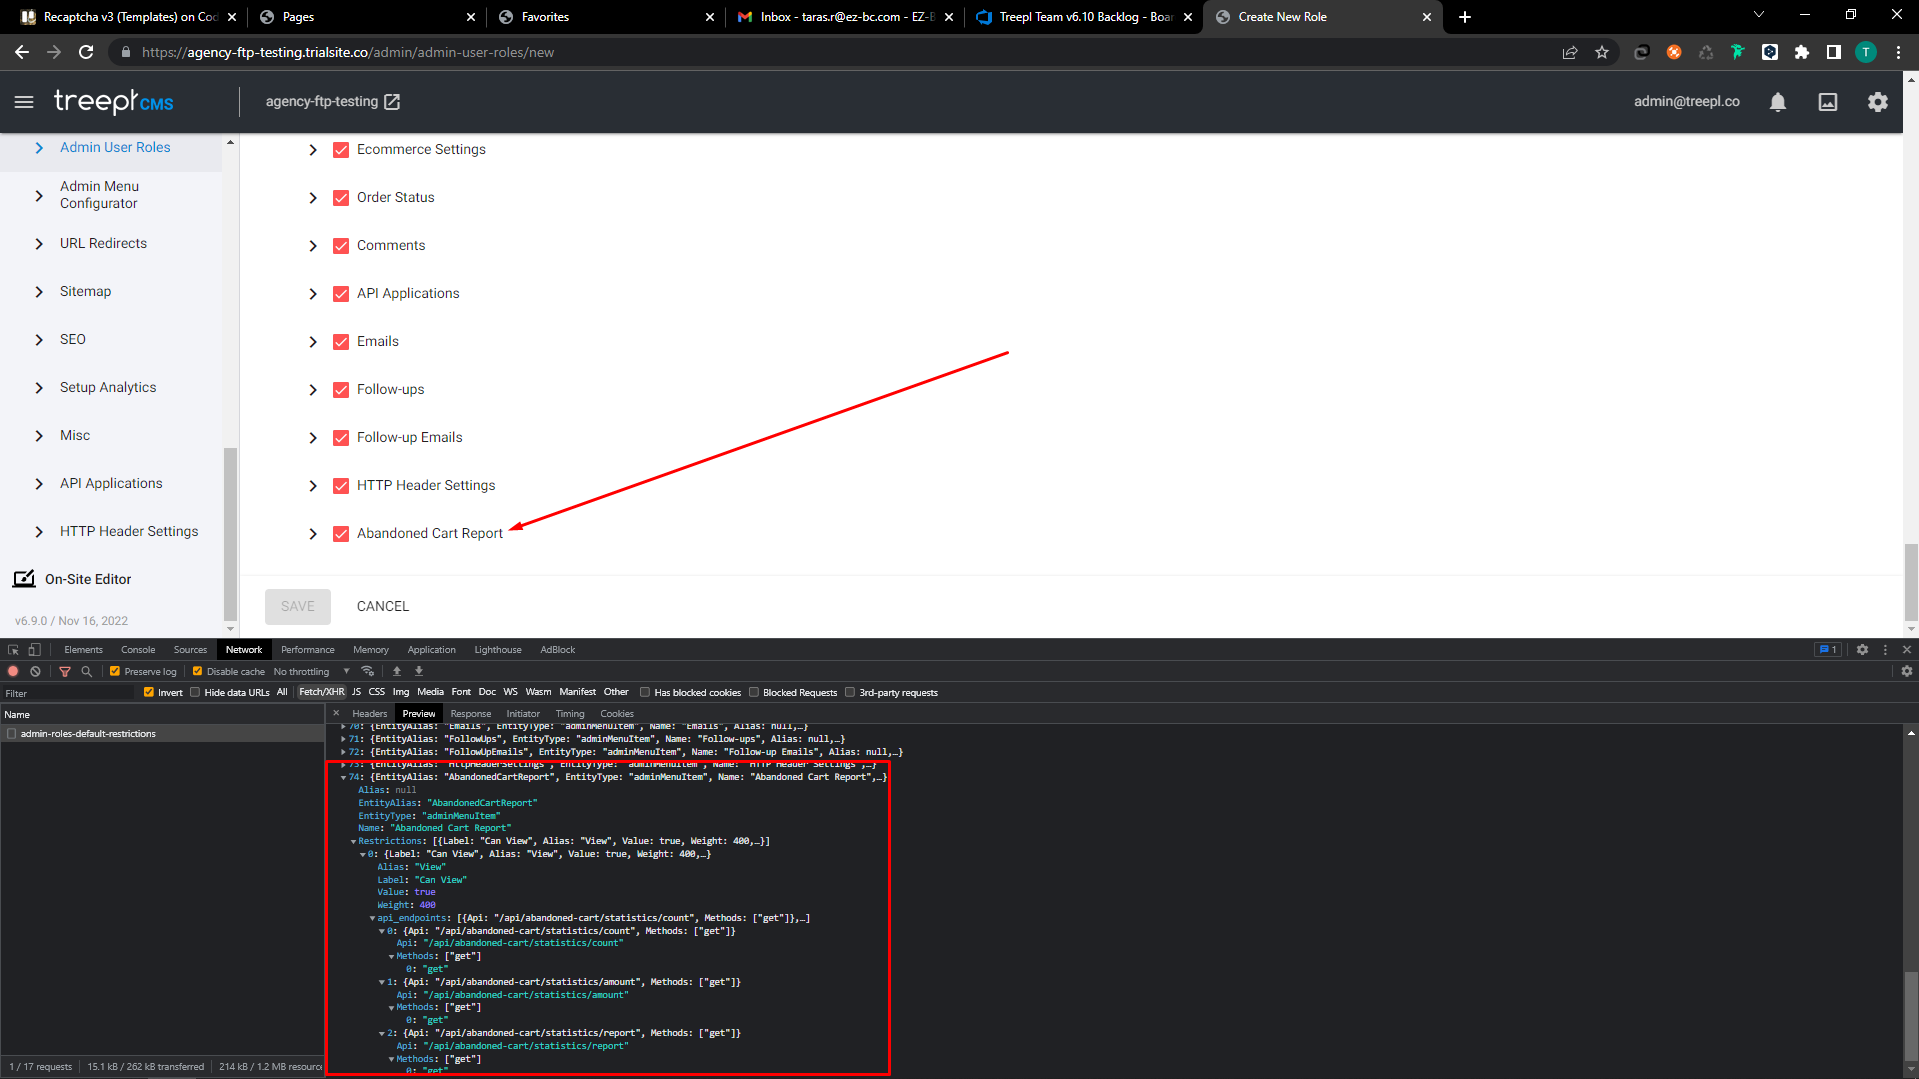Image resolution: width=1919 pixels, height=1079 pixels.
Task: Select admin-roles-default-restrictions request
Action: pyautogui.click(x=162, y=734)
